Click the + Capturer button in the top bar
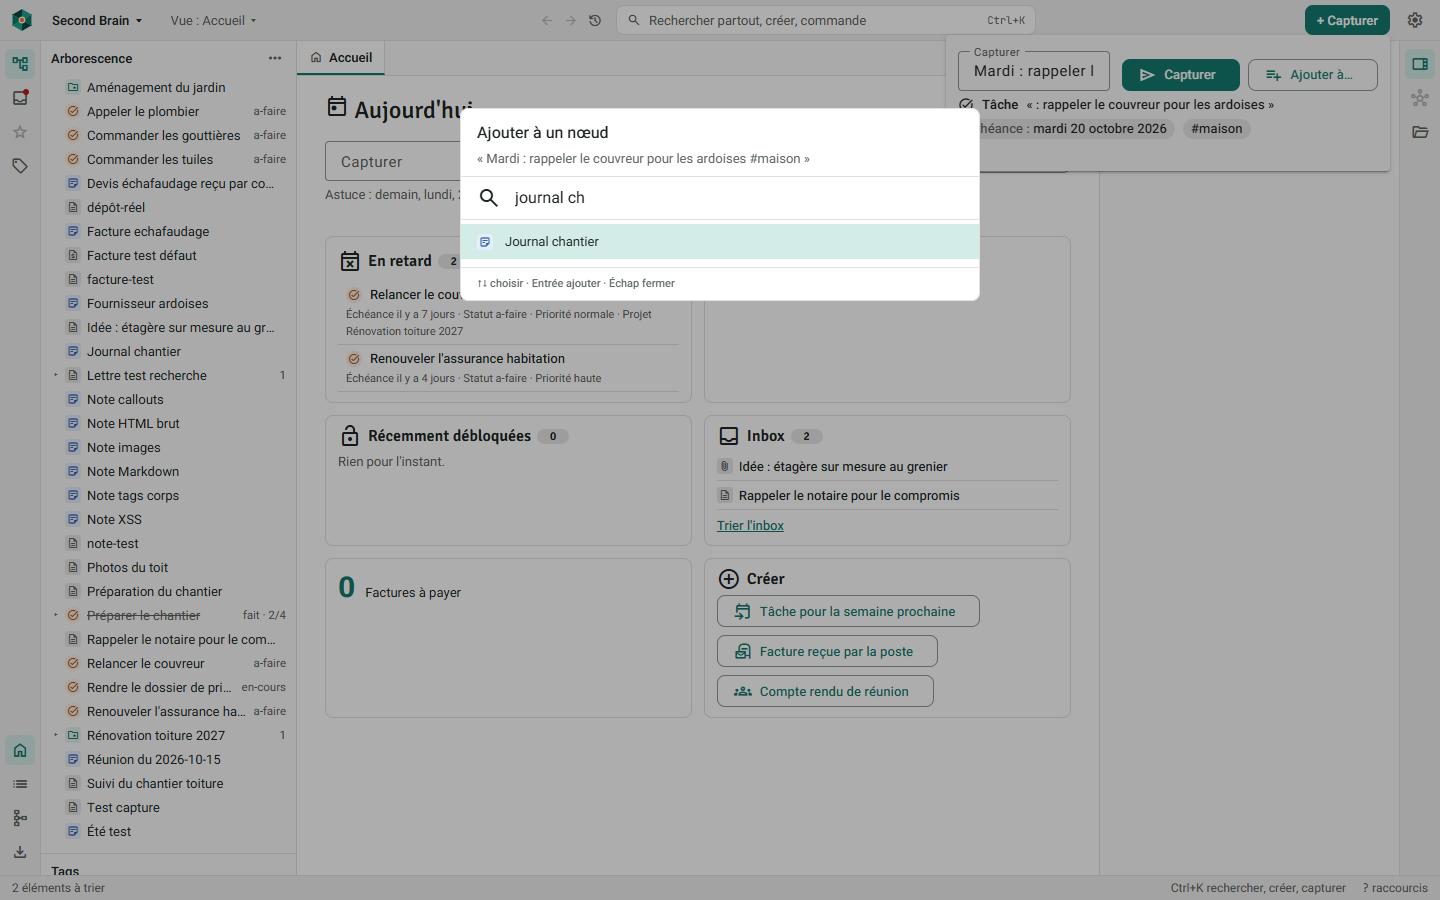The image size is (1440, 900). [x=1347, y=20]
